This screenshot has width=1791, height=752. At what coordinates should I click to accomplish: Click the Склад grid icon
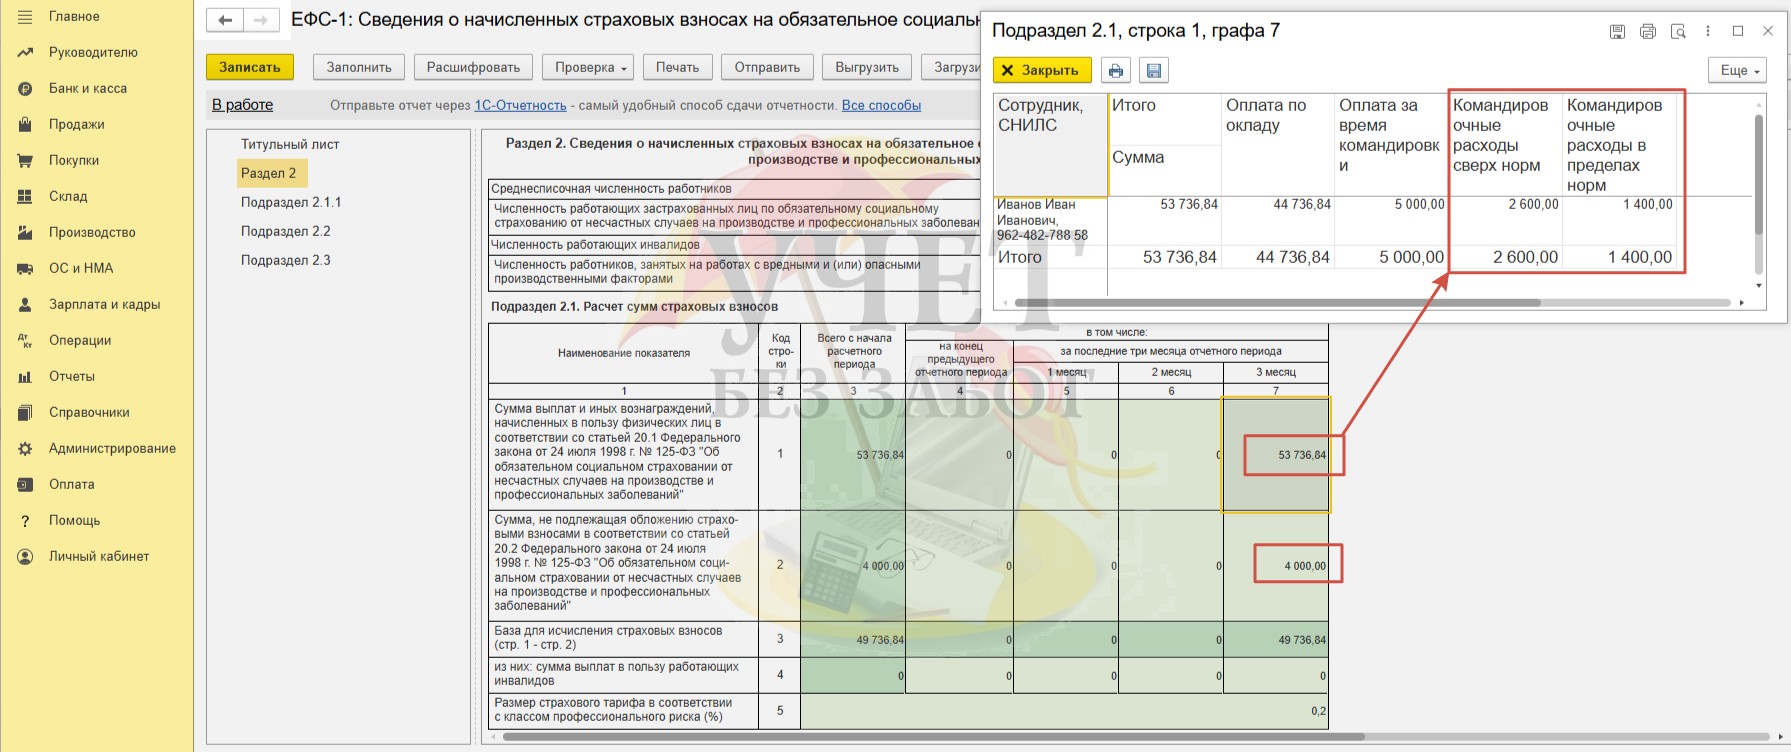tap(25, 196)
